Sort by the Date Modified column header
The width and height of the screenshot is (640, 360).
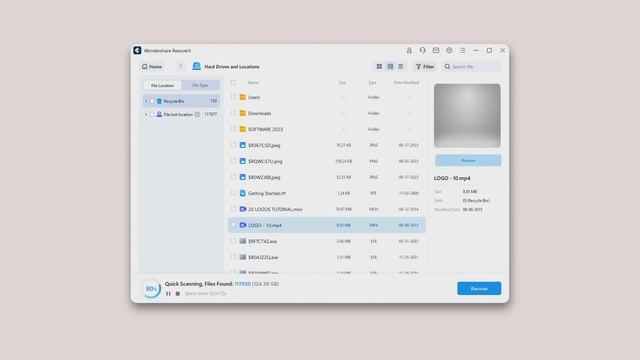407,82
